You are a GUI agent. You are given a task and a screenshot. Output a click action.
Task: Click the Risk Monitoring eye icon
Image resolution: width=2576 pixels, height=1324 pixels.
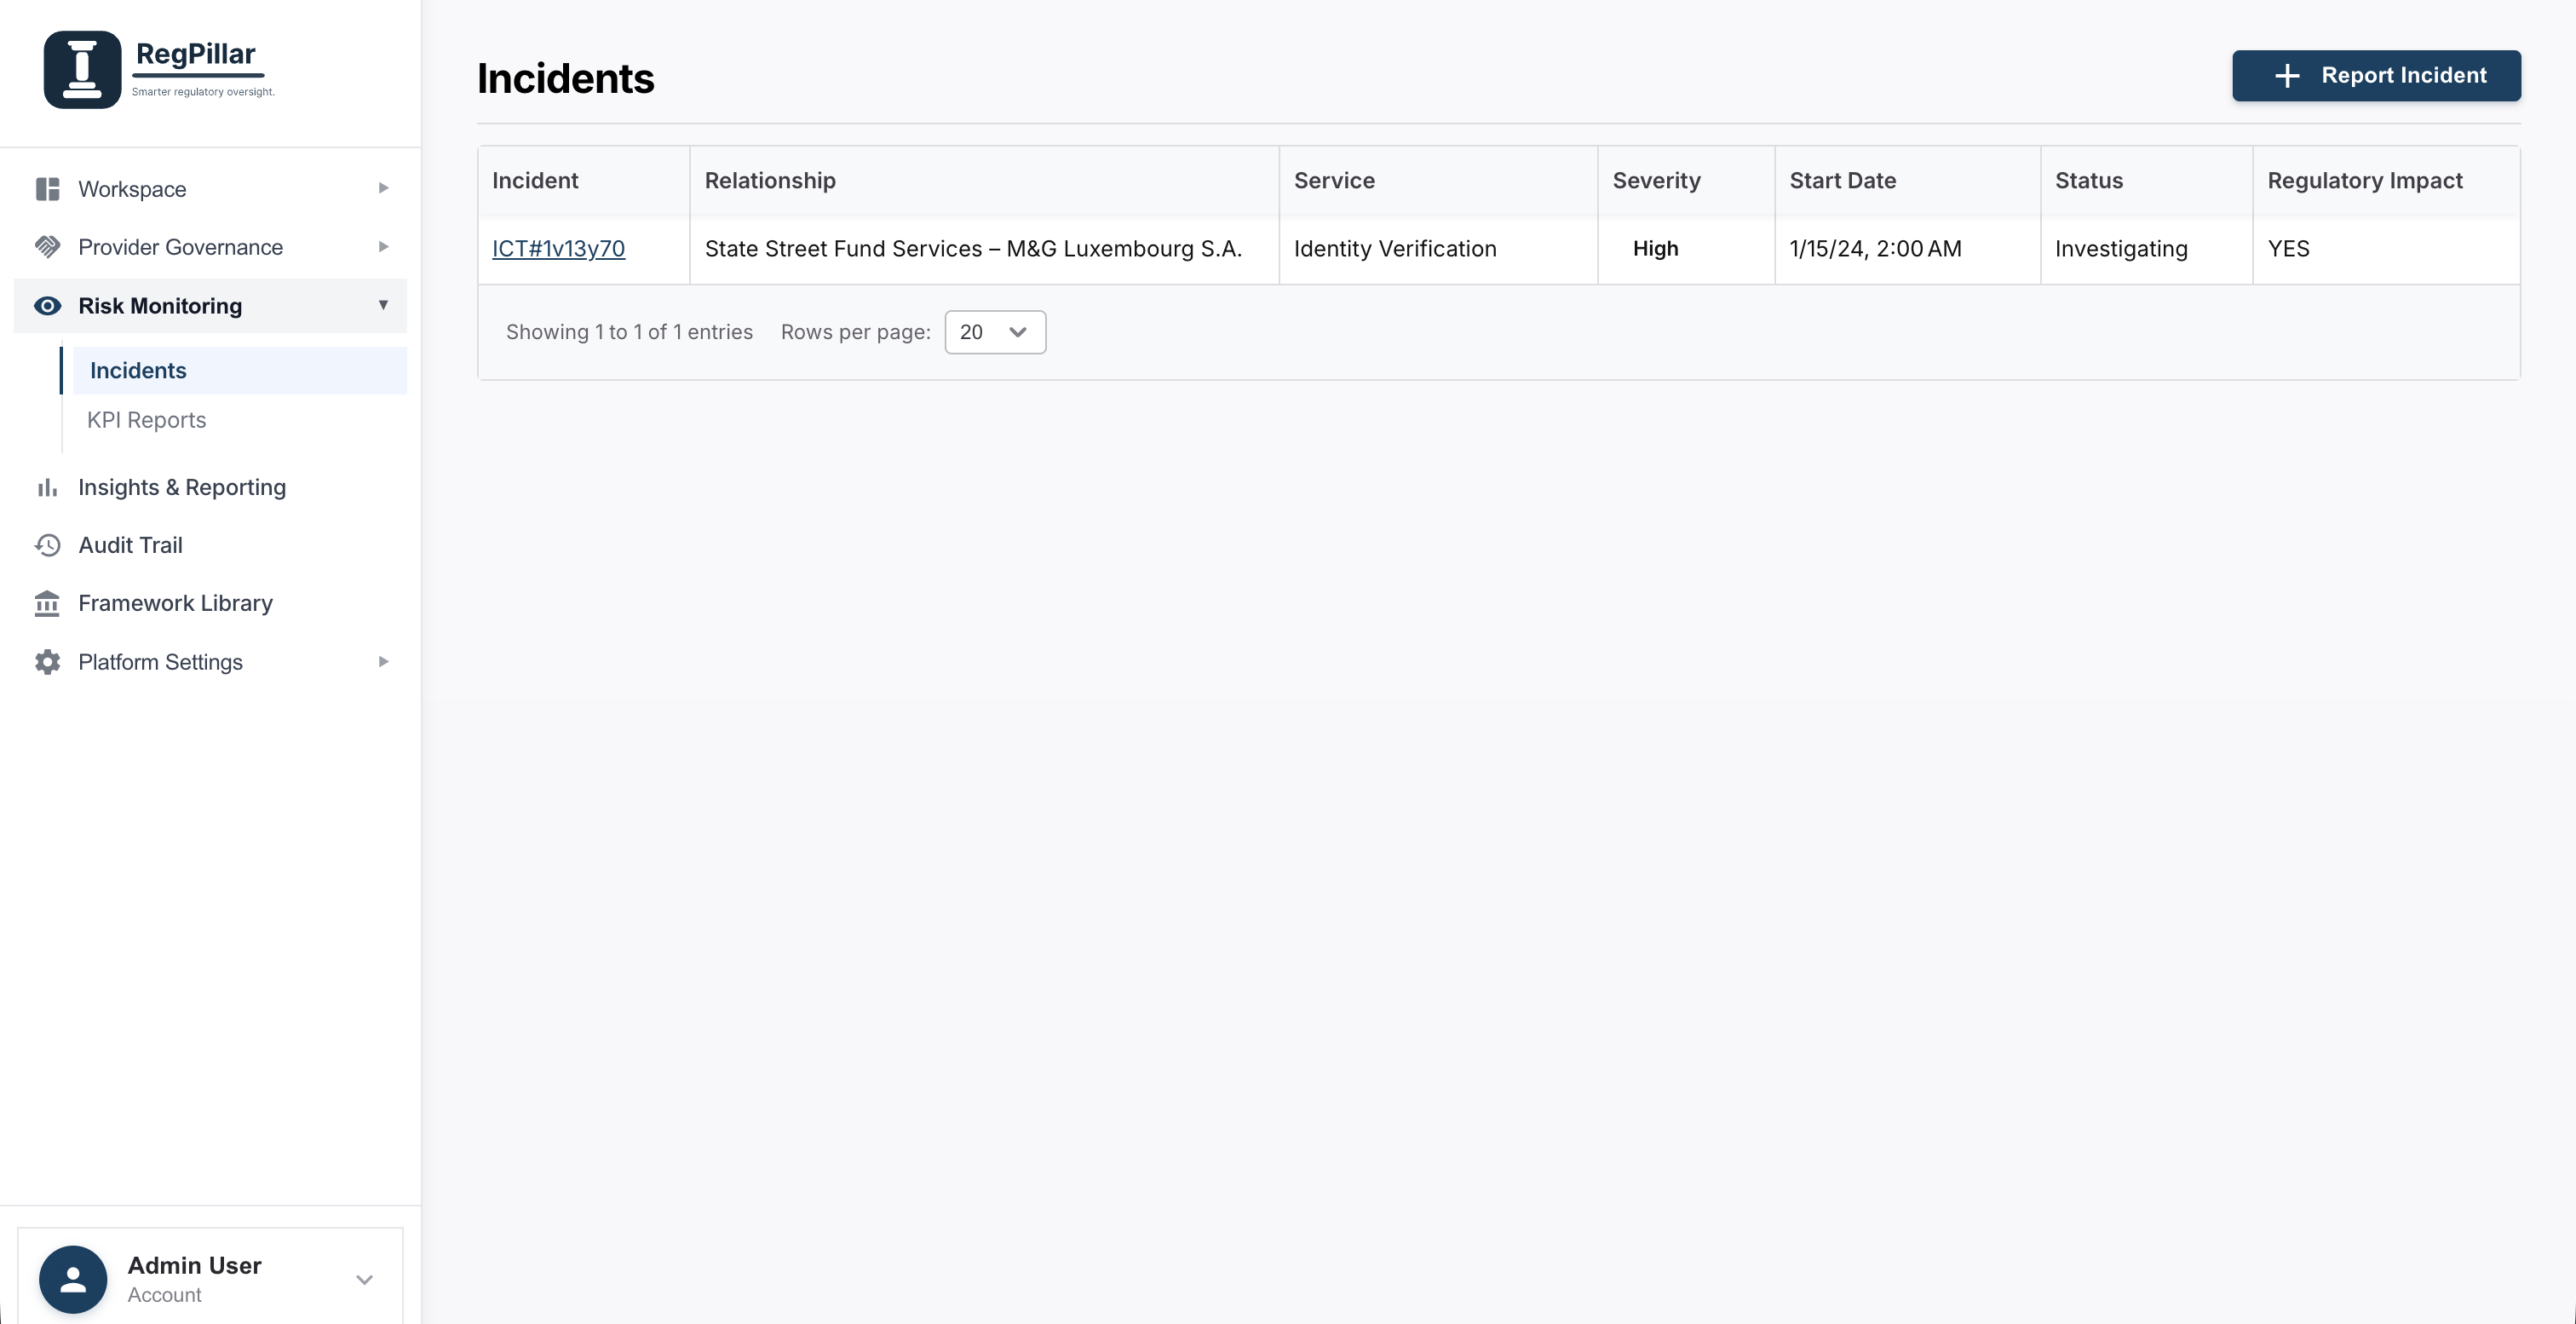47,306
